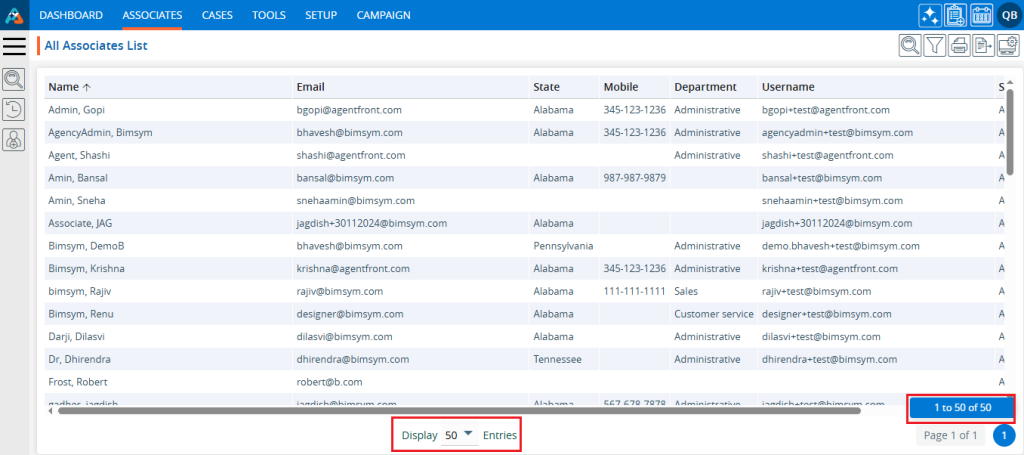Switch to the DASHBOARD tab
The image size is (1024, 455).
71,15
